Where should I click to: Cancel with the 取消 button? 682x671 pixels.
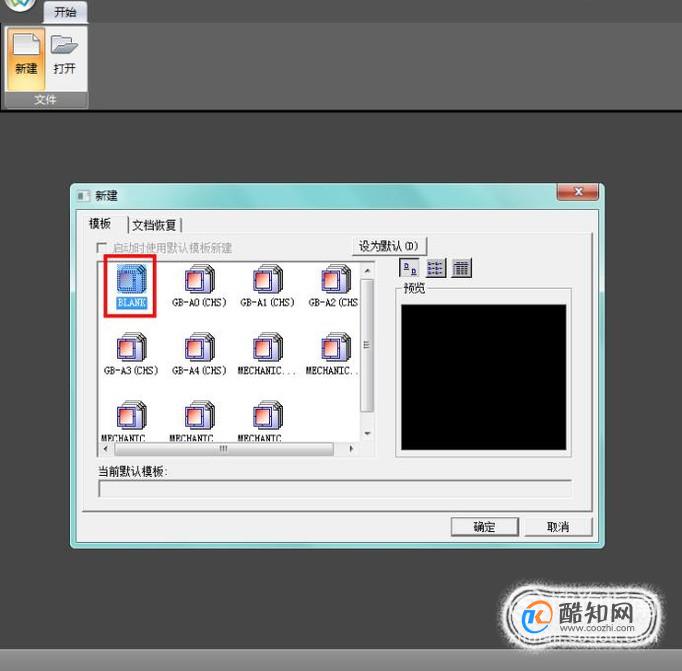tap(558, 527)
